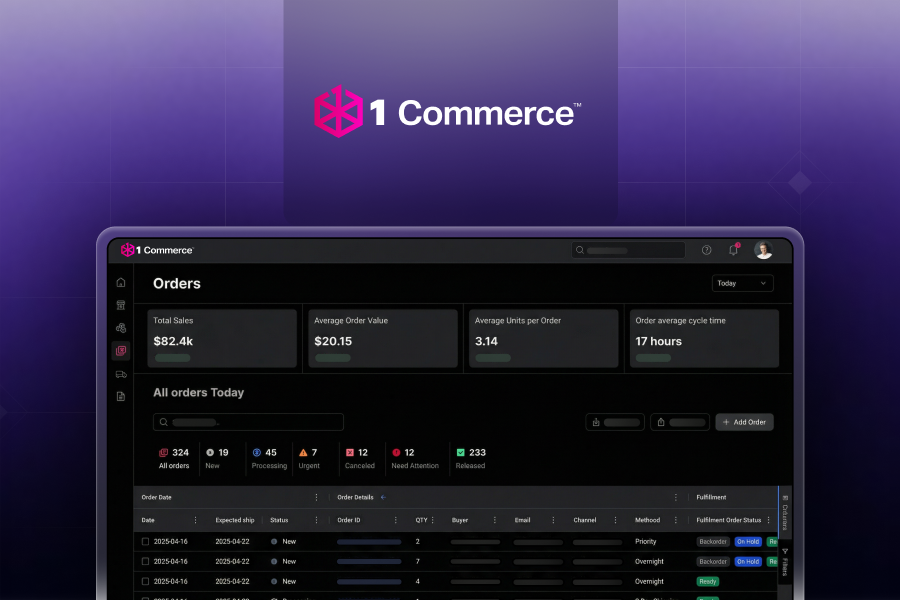Open the Channel column three-dot menu
This screenshot has height=600, width=900.
coord(615,520)
